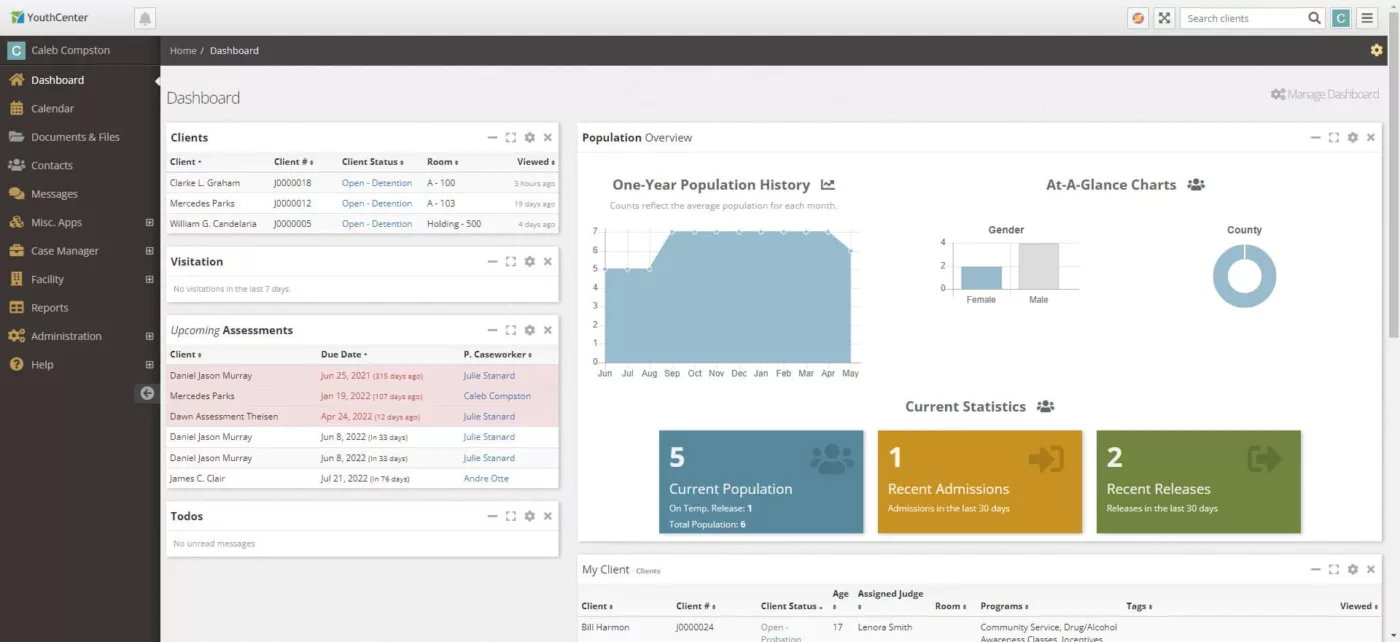
Task: Click the Female bar in Gender chart
Action: (x=981, y=278)
